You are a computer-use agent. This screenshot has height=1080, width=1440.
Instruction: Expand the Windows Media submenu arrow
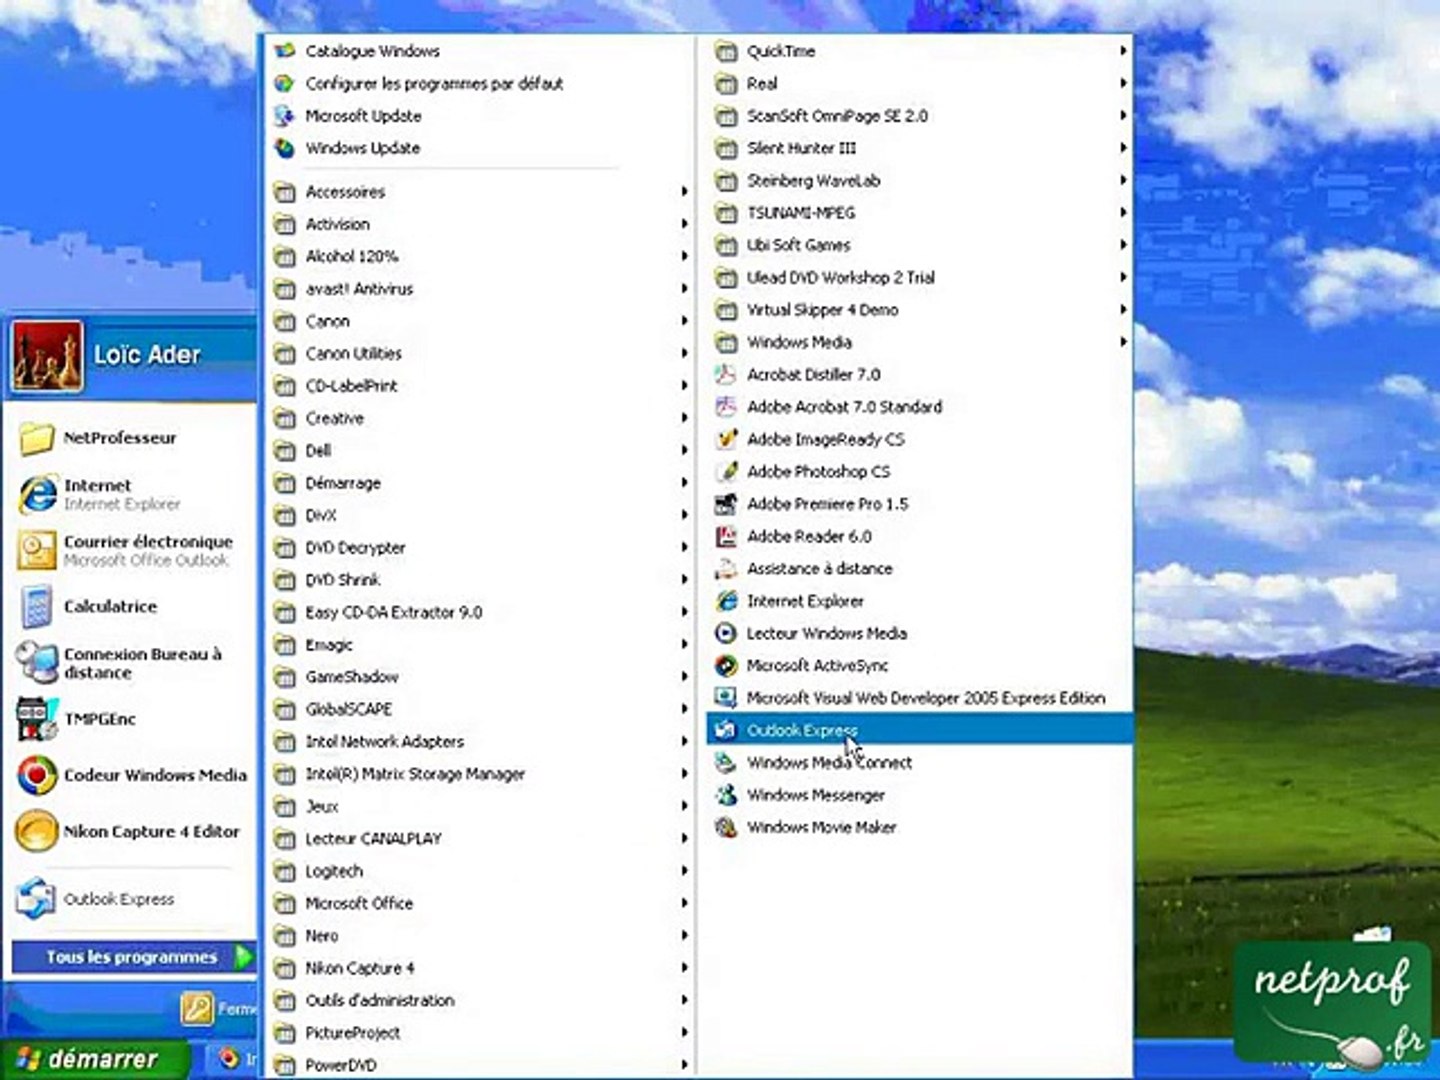click(x=1123, y=342)
